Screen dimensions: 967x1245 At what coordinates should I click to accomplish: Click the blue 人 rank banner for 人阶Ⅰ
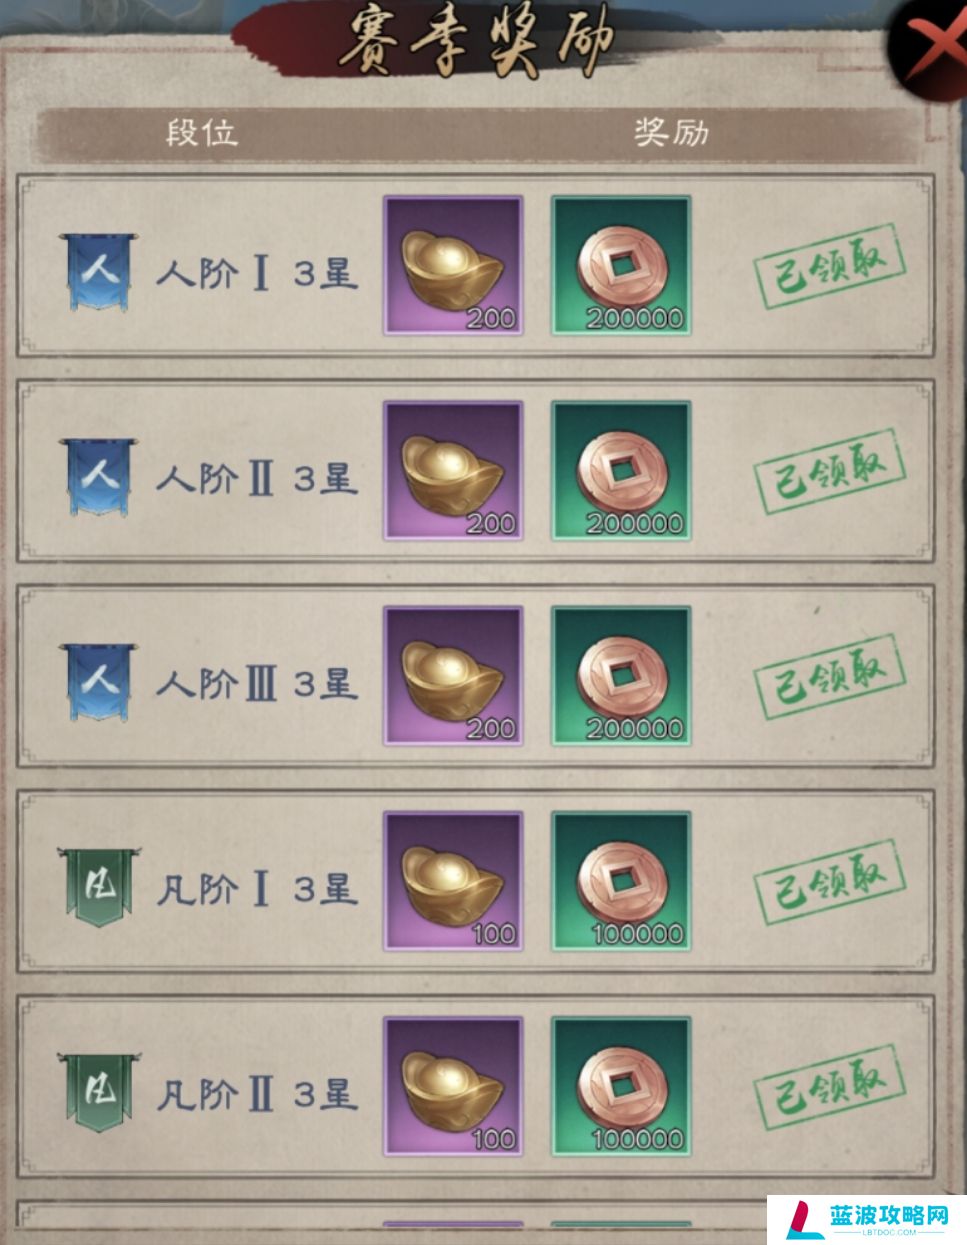click(x=98, y=271)
